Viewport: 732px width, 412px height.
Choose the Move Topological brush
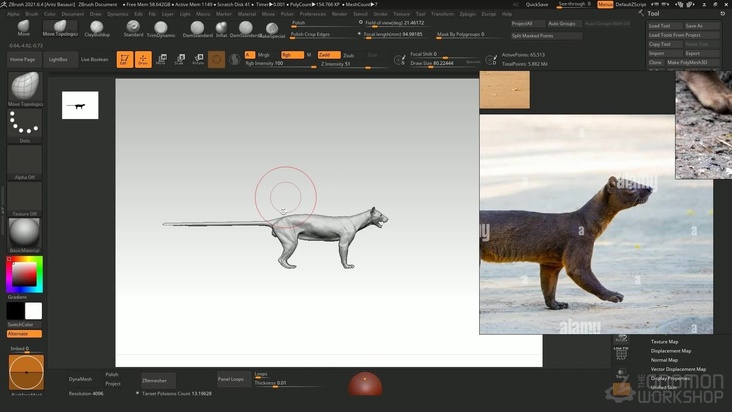point(59,27)
